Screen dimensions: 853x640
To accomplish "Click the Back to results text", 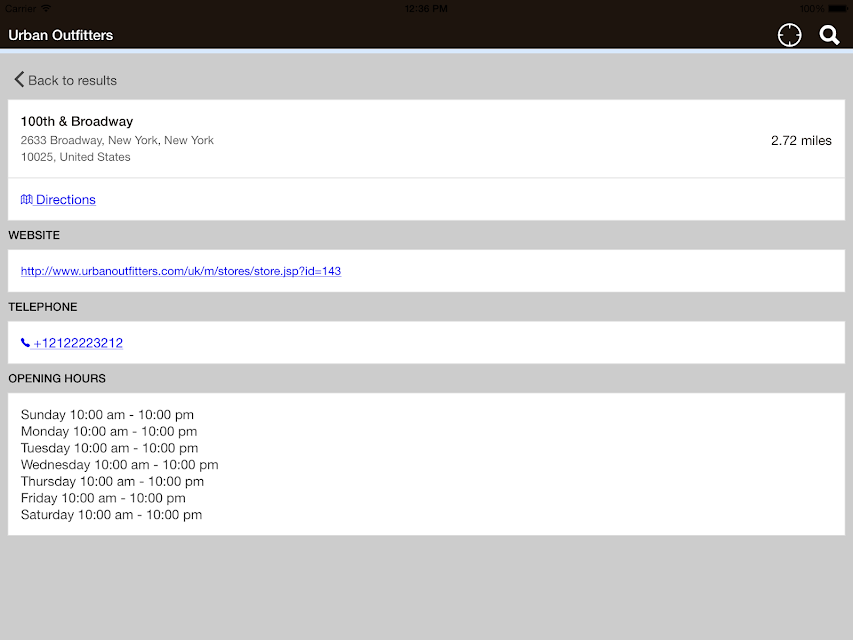I will click(72, 81).
